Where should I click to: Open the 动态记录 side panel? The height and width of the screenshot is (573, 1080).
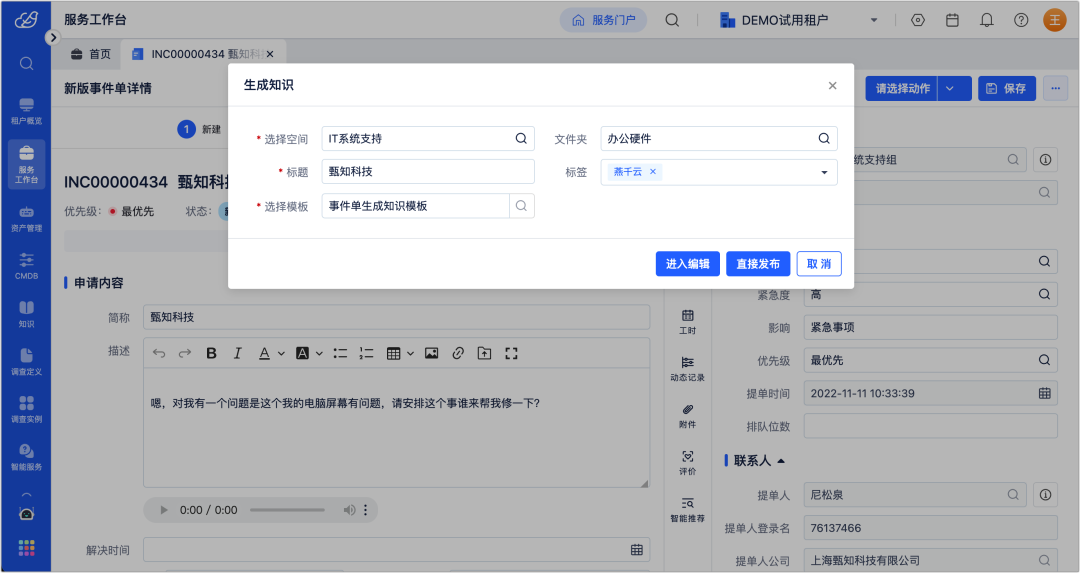click(687, 369)
